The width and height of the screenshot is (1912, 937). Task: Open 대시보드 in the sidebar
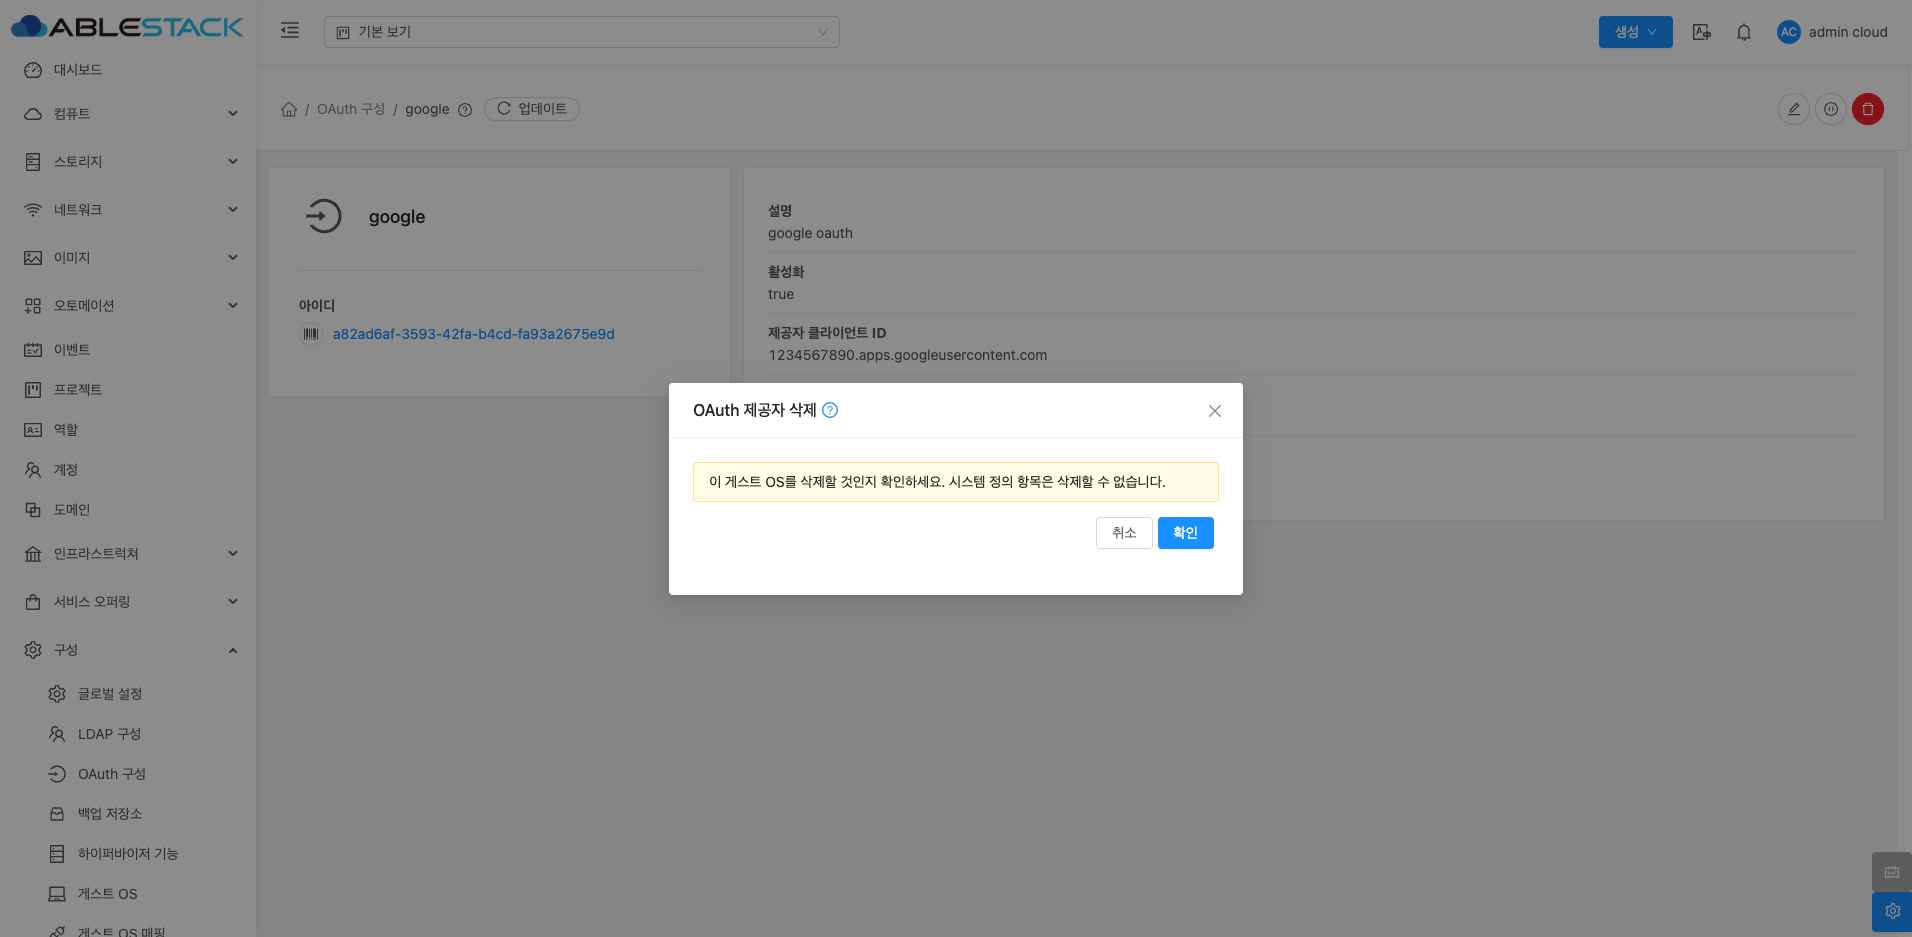click(x=128, y=70)
